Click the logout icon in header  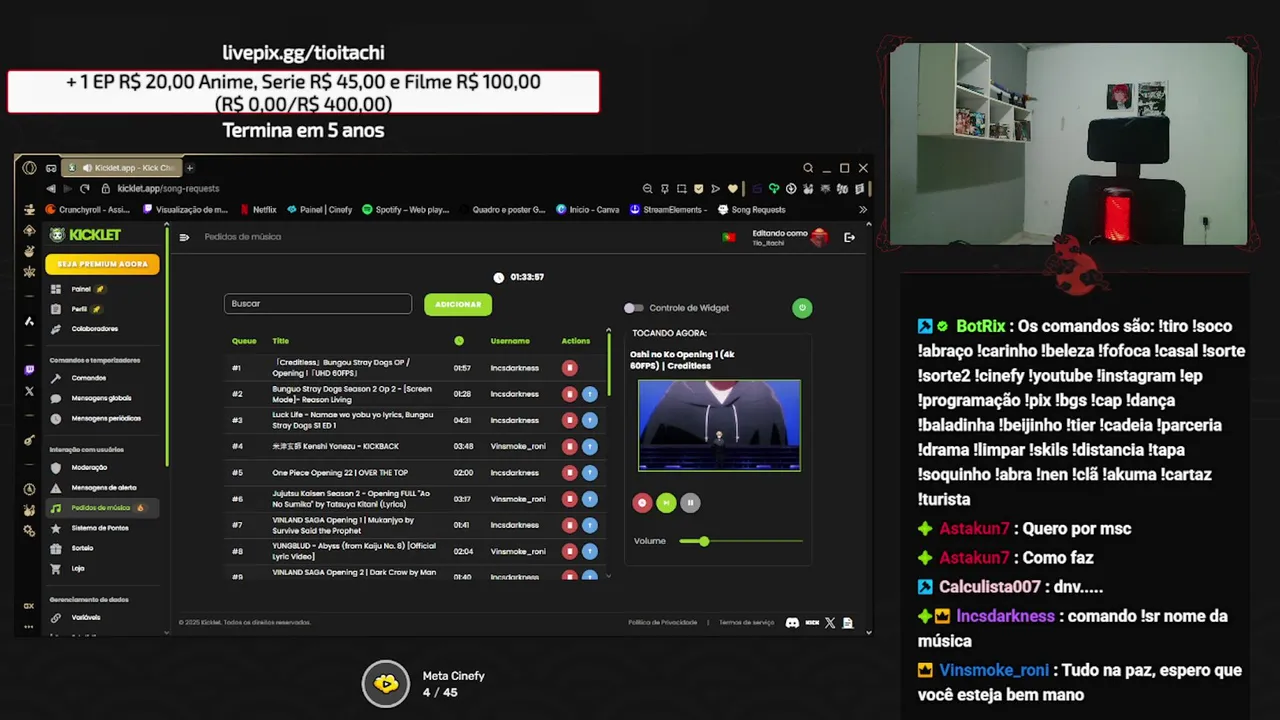(849, 237)
